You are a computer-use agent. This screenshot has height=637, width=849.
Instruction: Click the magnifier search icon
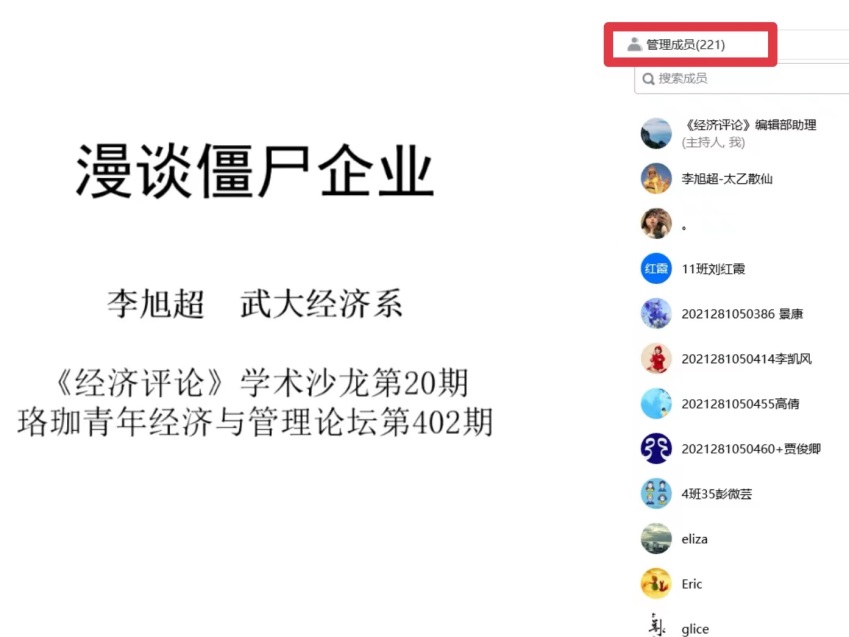point(648,79)
